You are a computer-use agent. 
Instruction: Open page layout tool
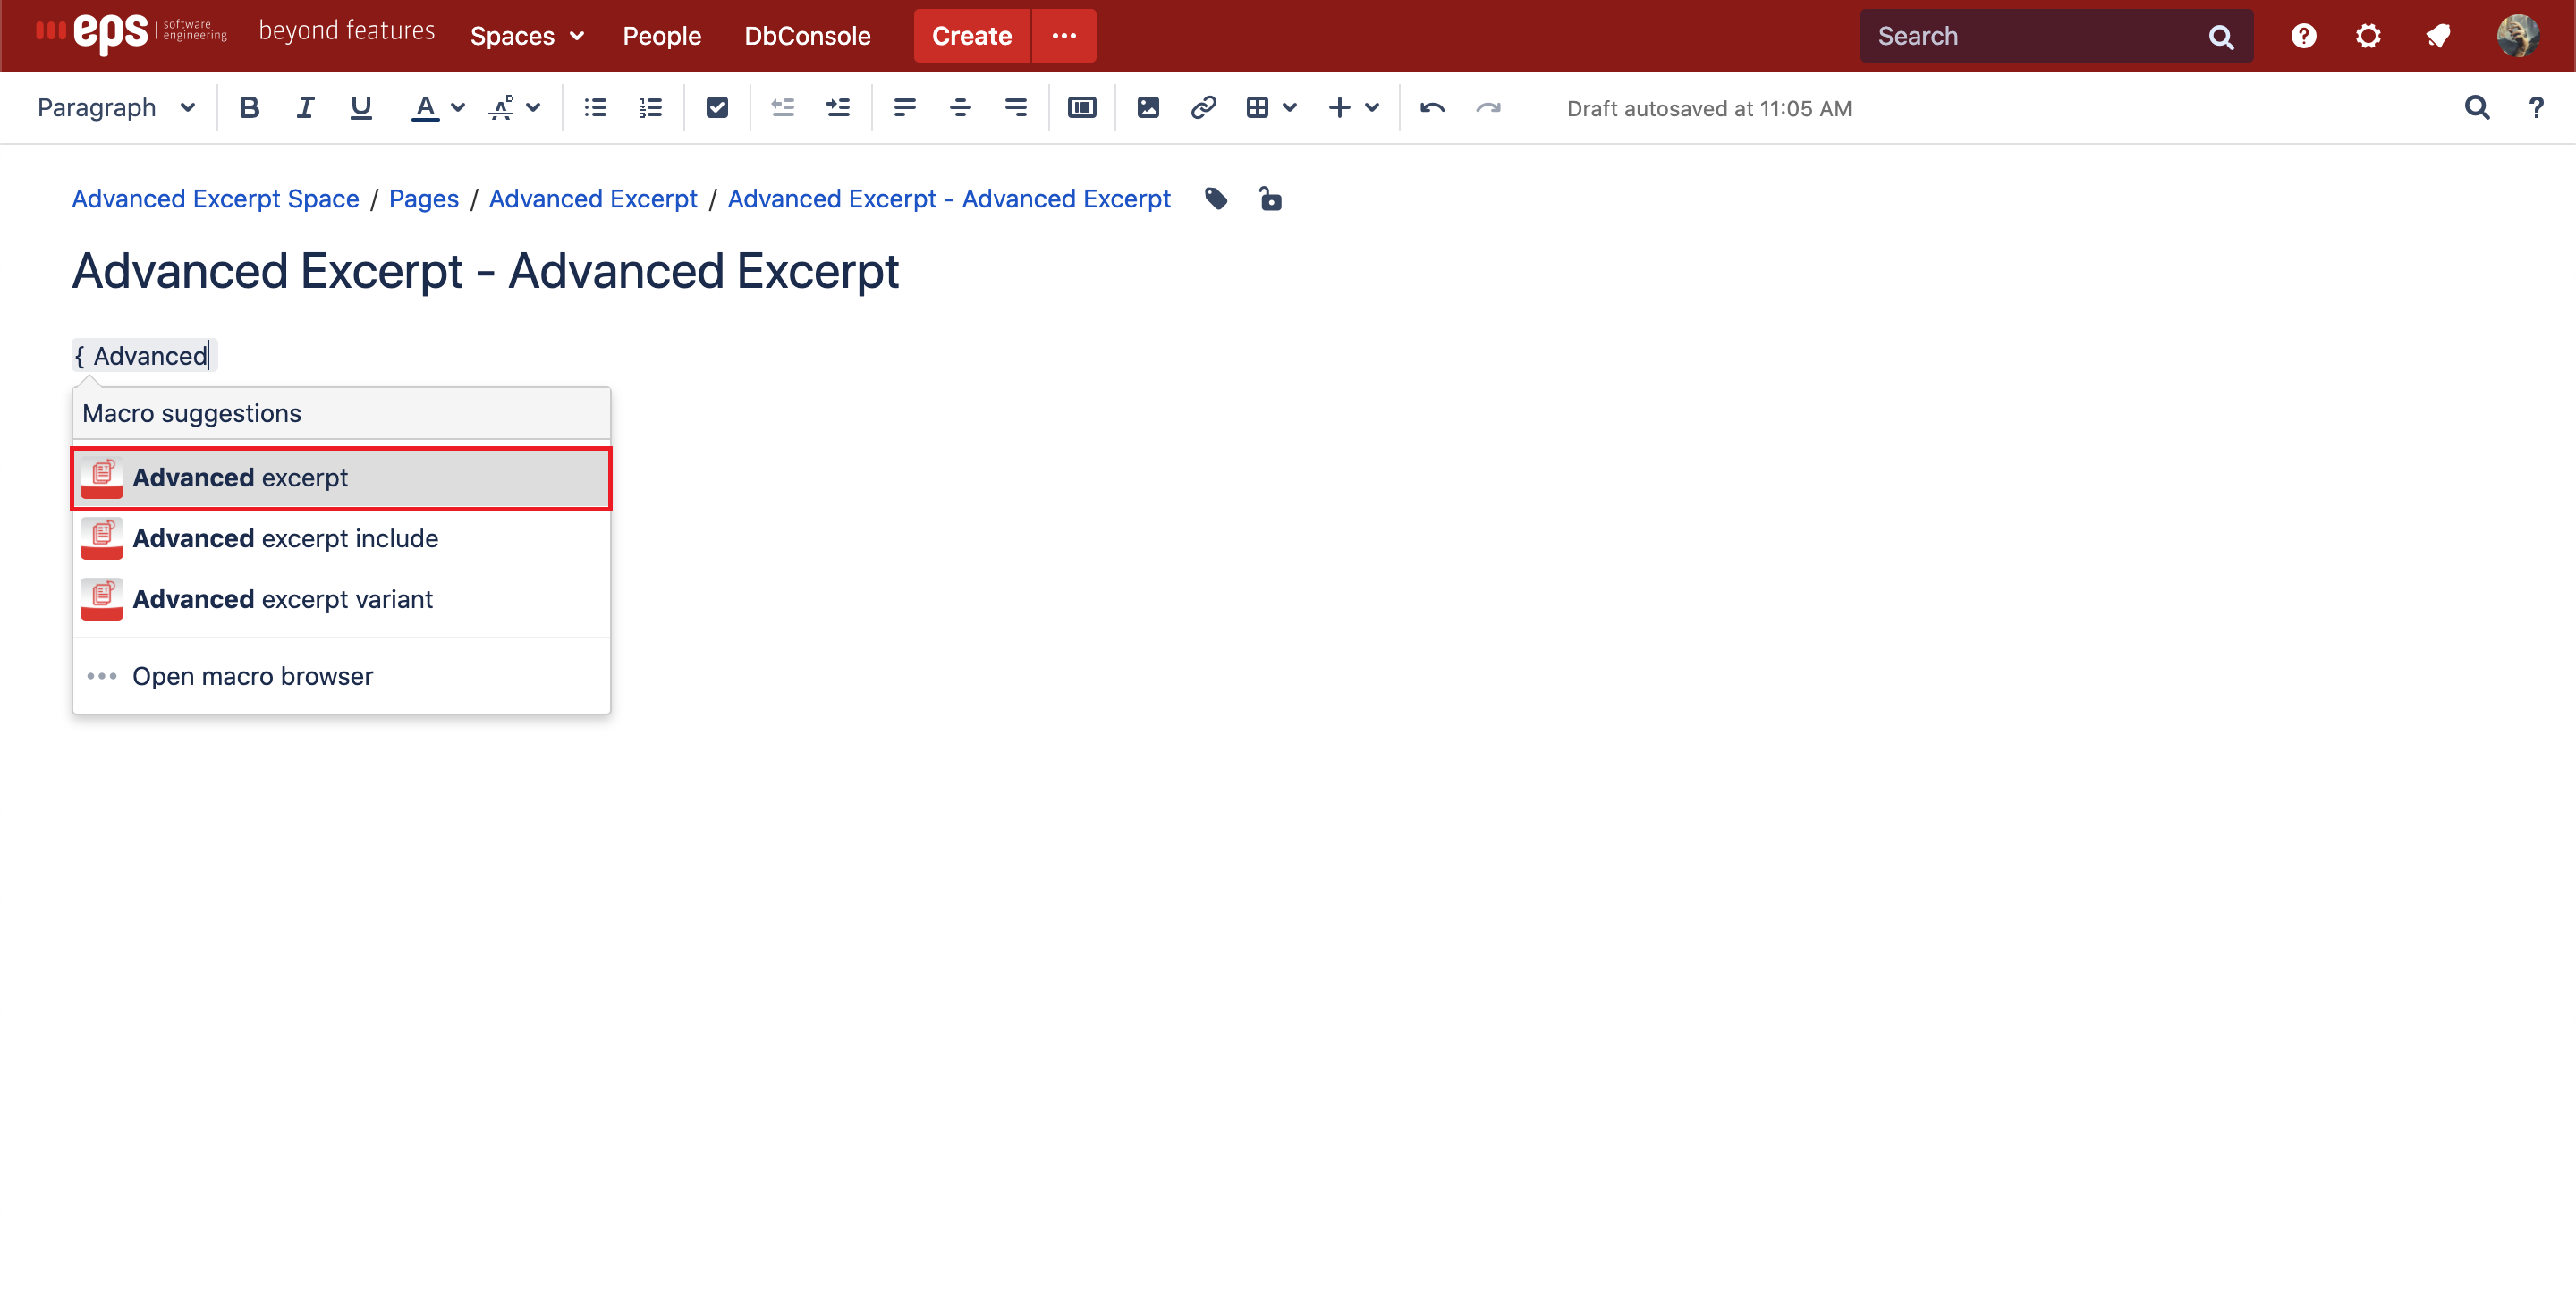tap(1081, 108)
